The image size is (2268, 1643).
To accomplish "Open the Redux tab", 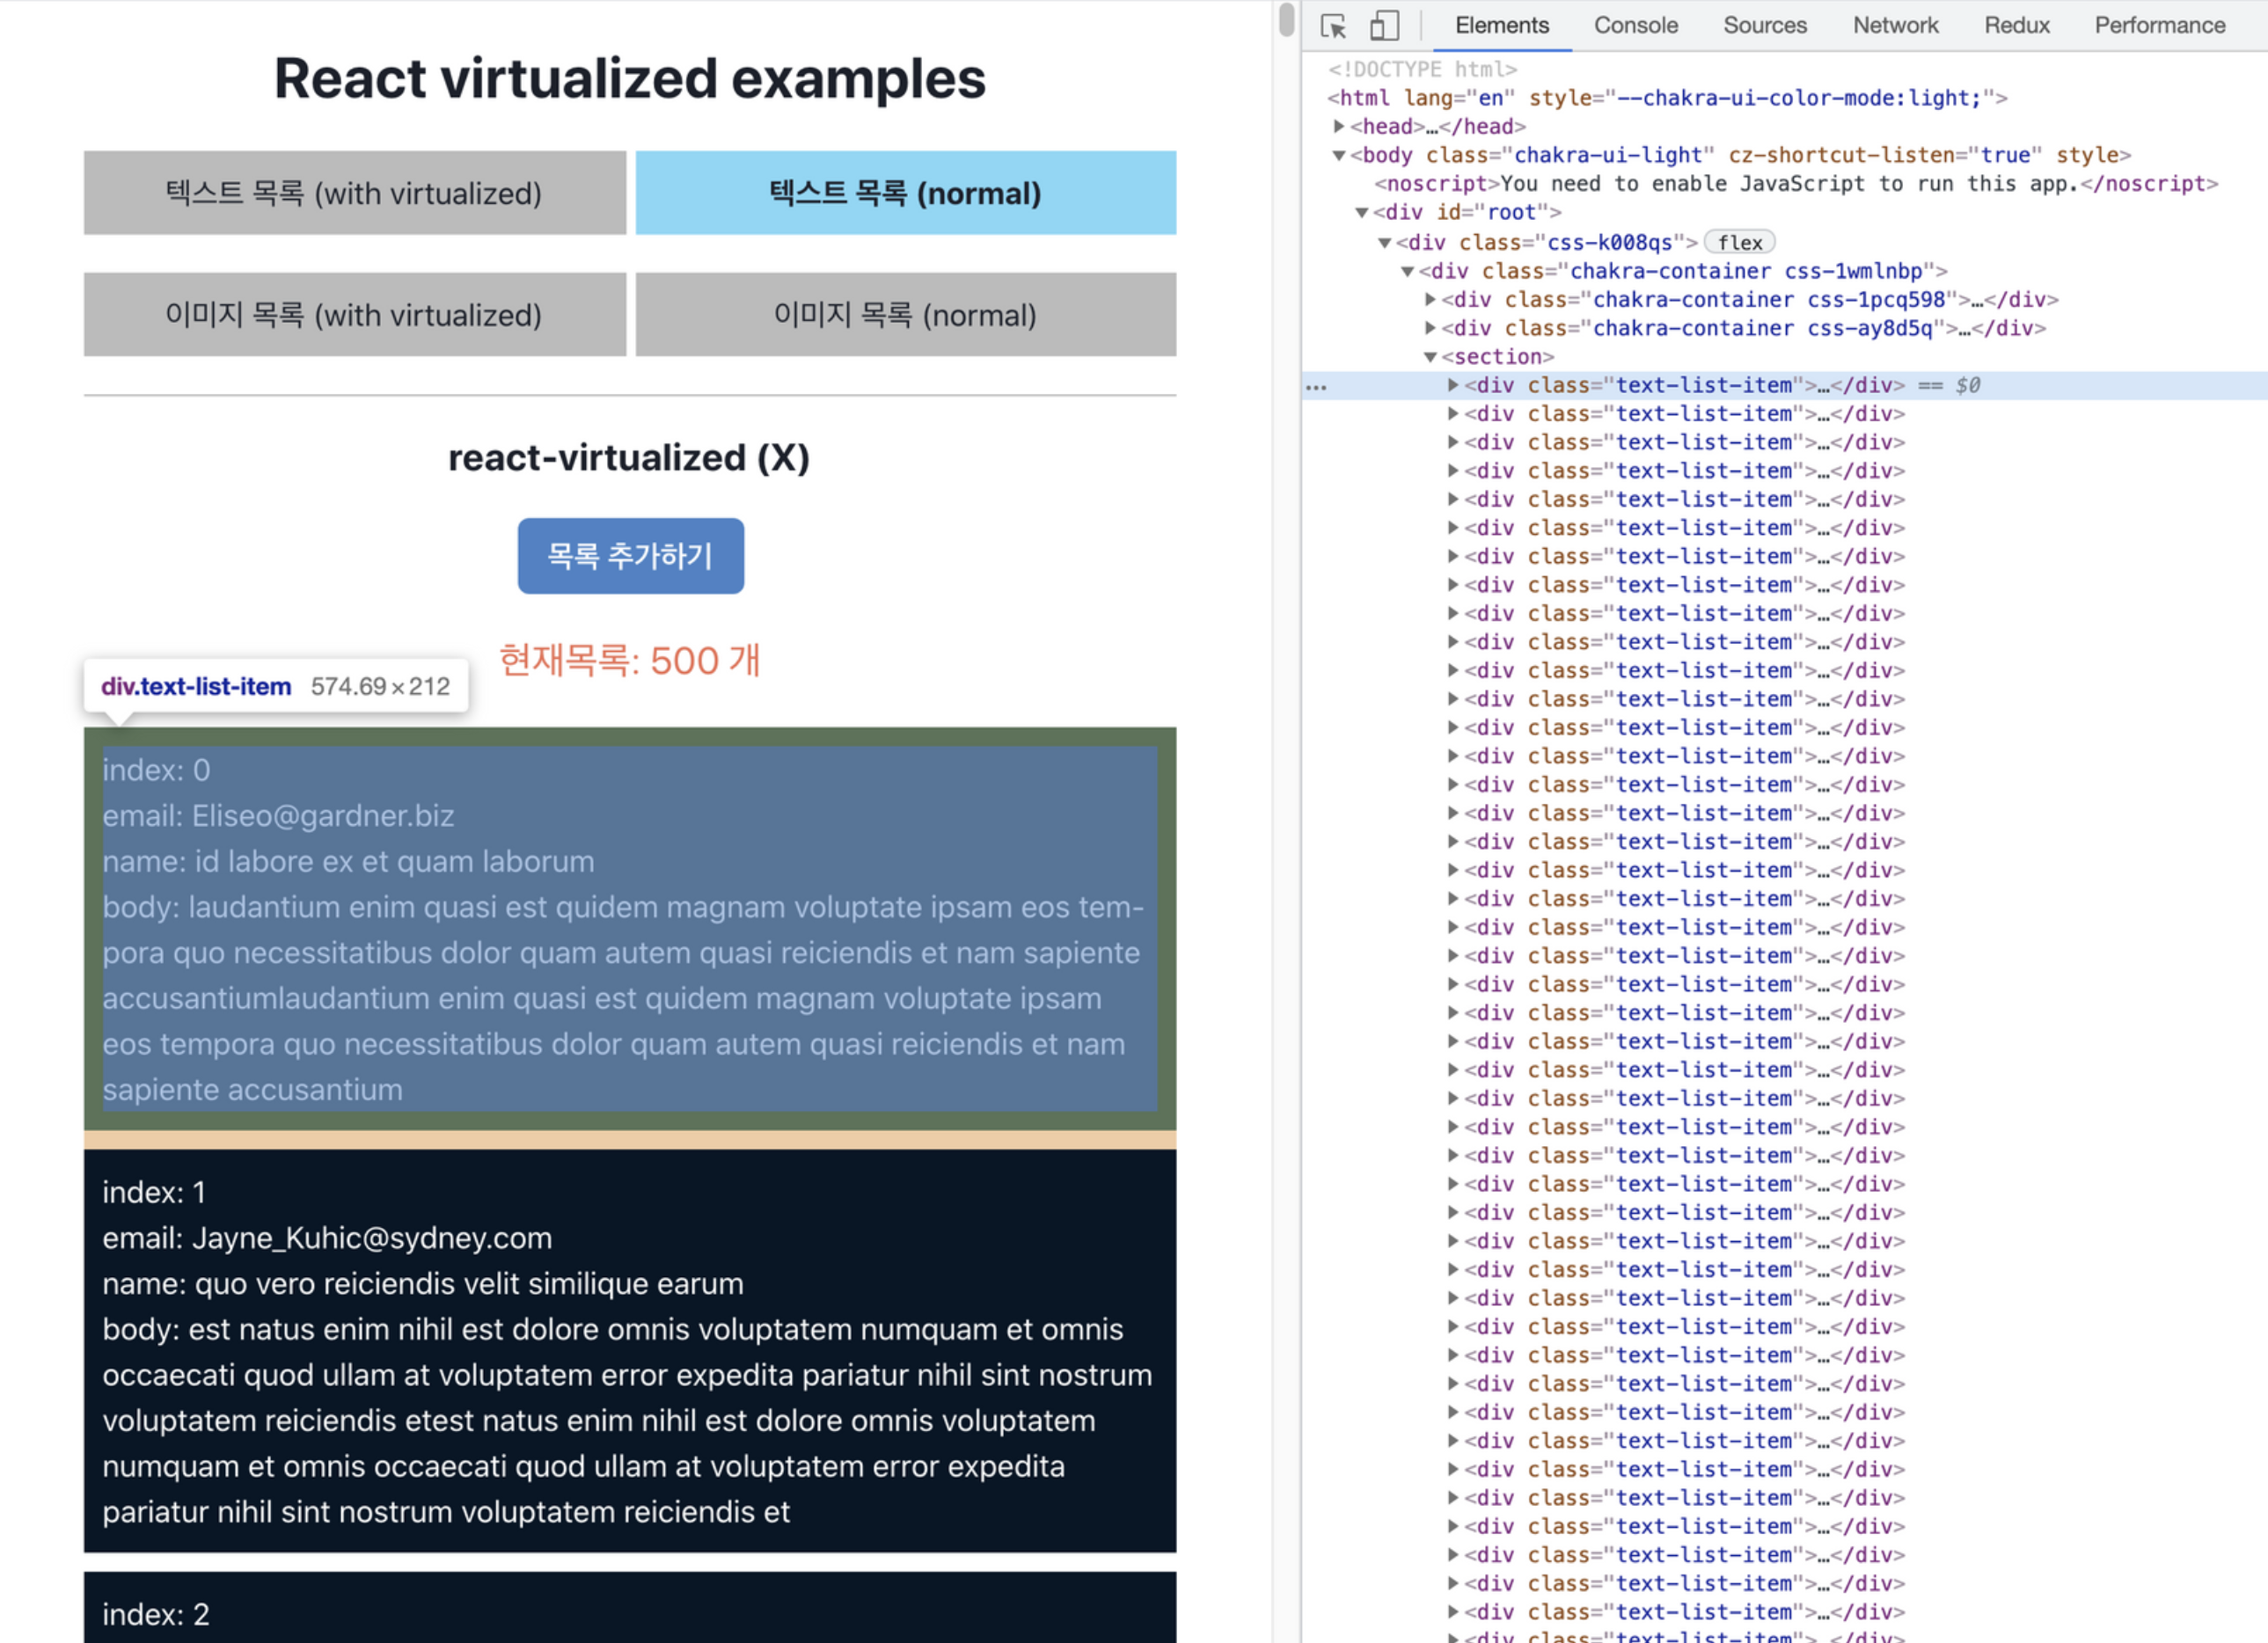I will coord(2016,26).
